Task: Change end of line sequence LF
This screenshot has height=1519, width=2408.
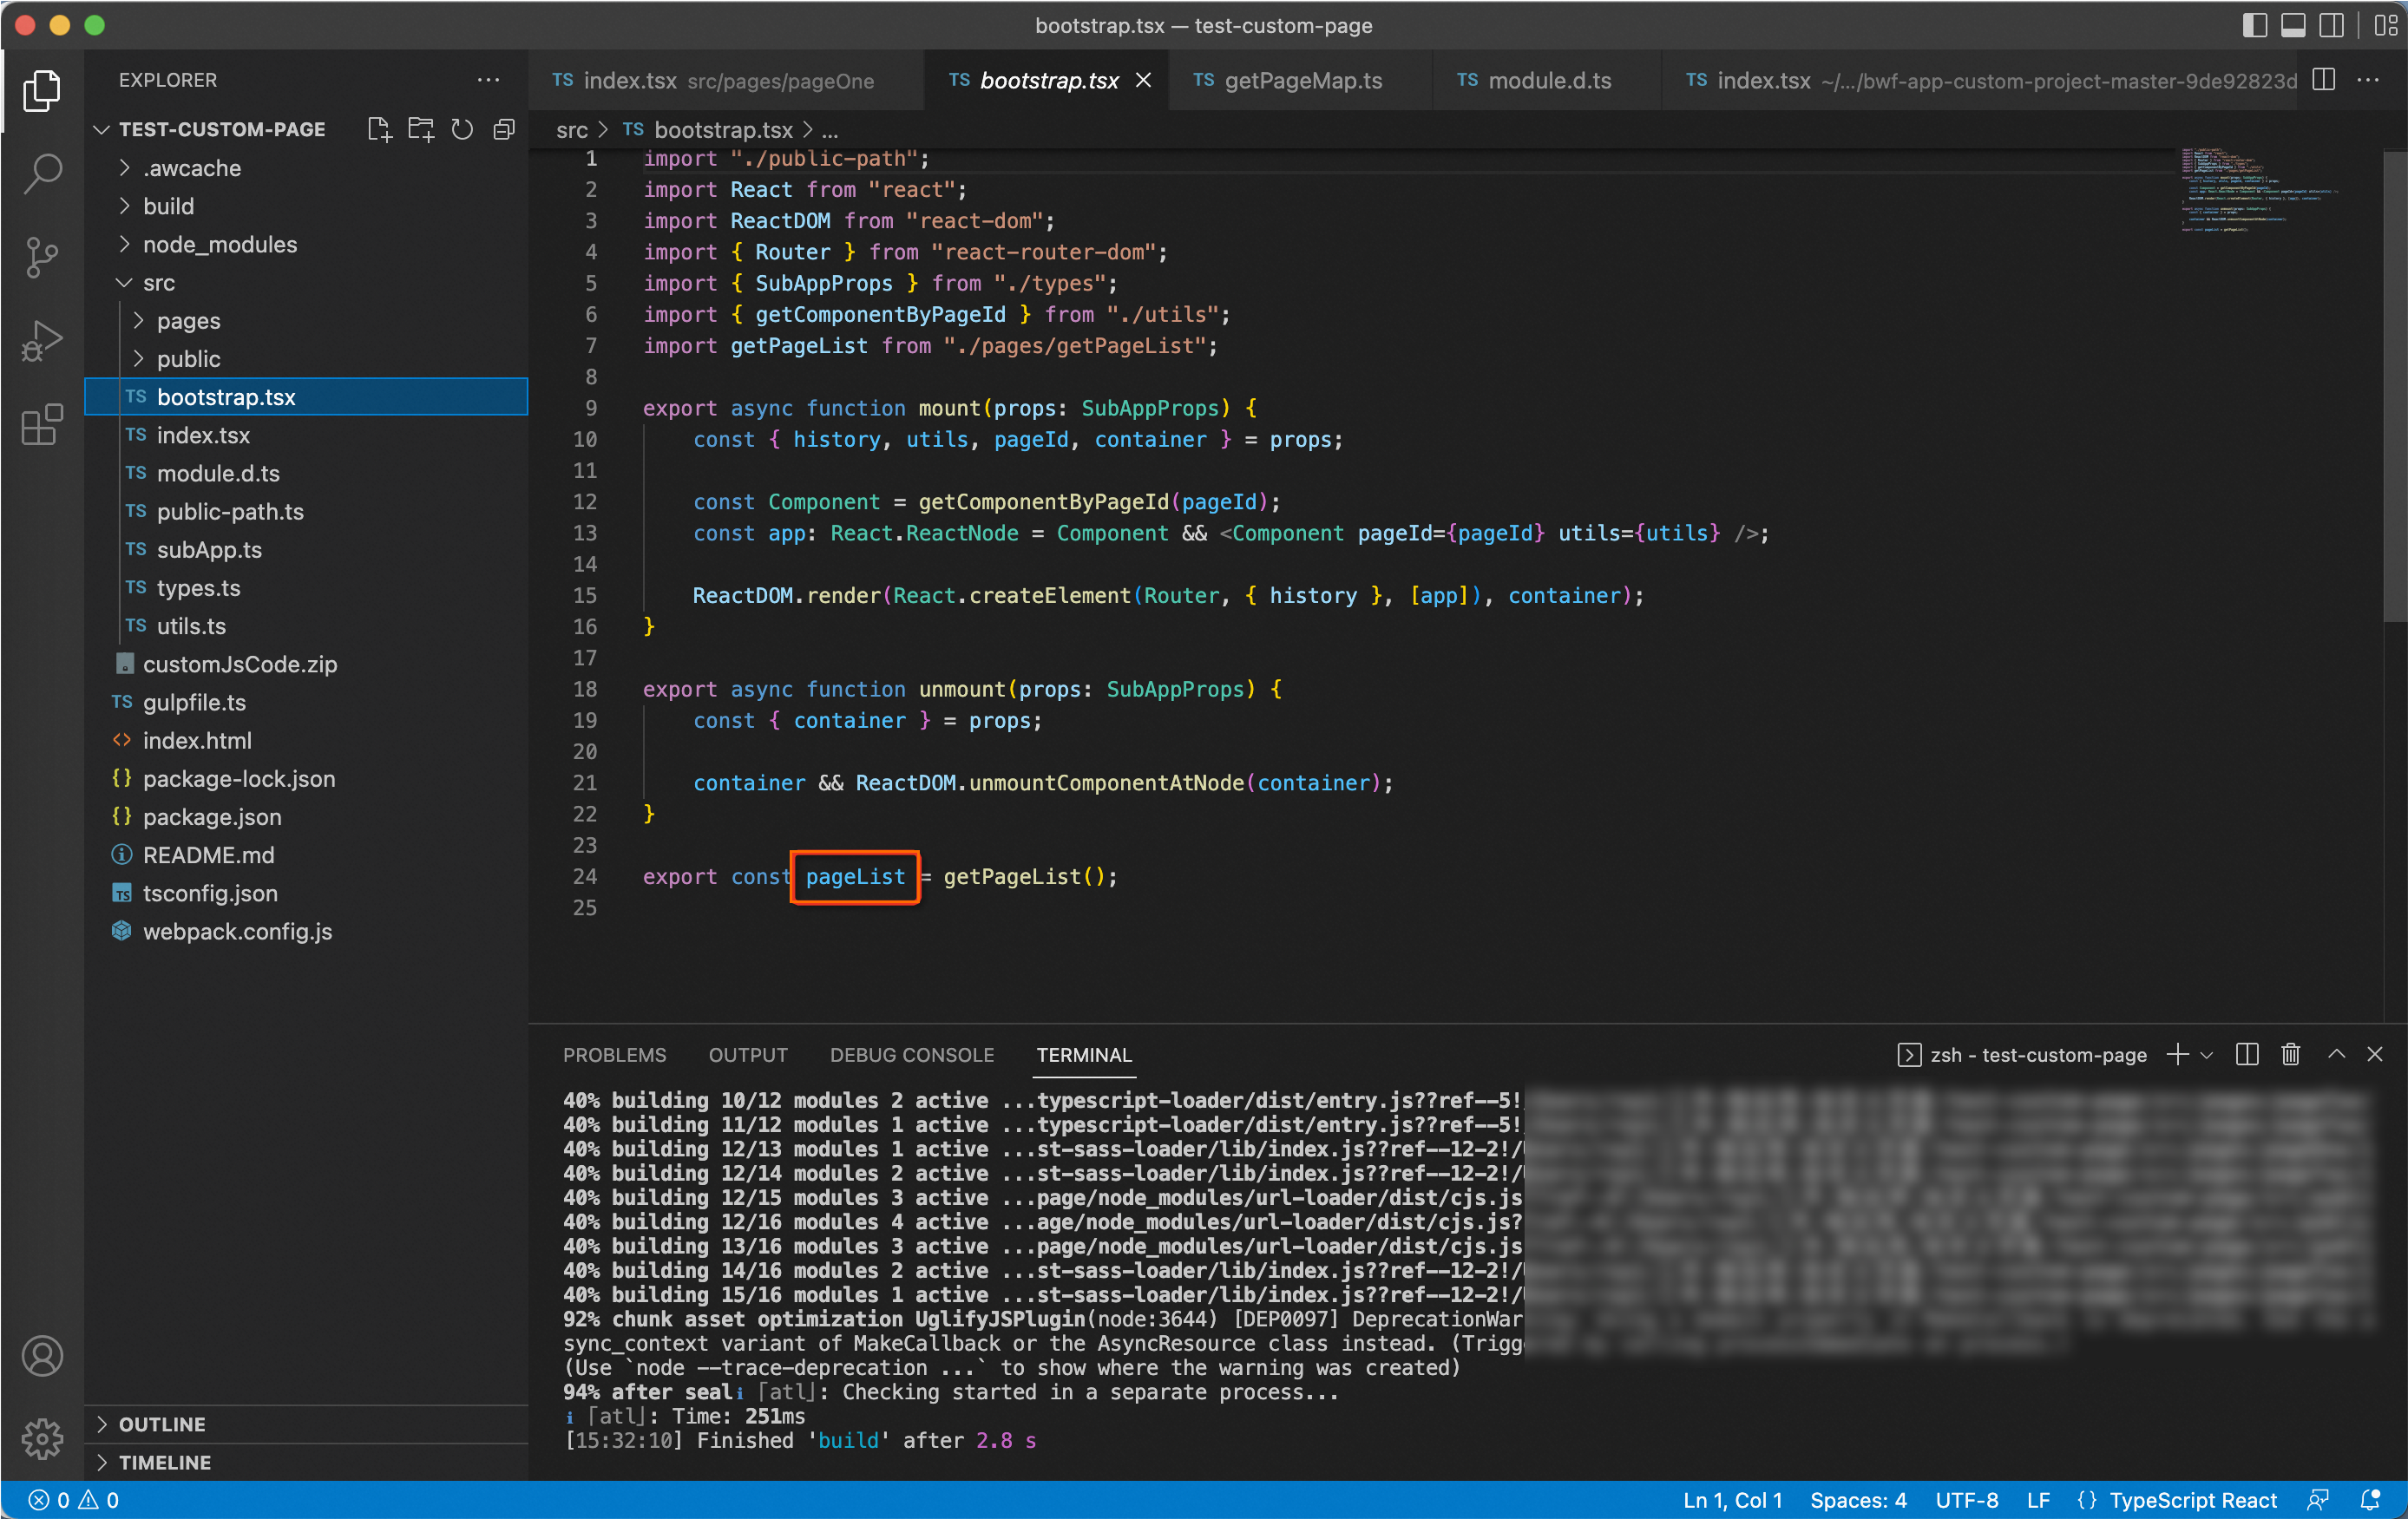Action: (2038, 1499)
